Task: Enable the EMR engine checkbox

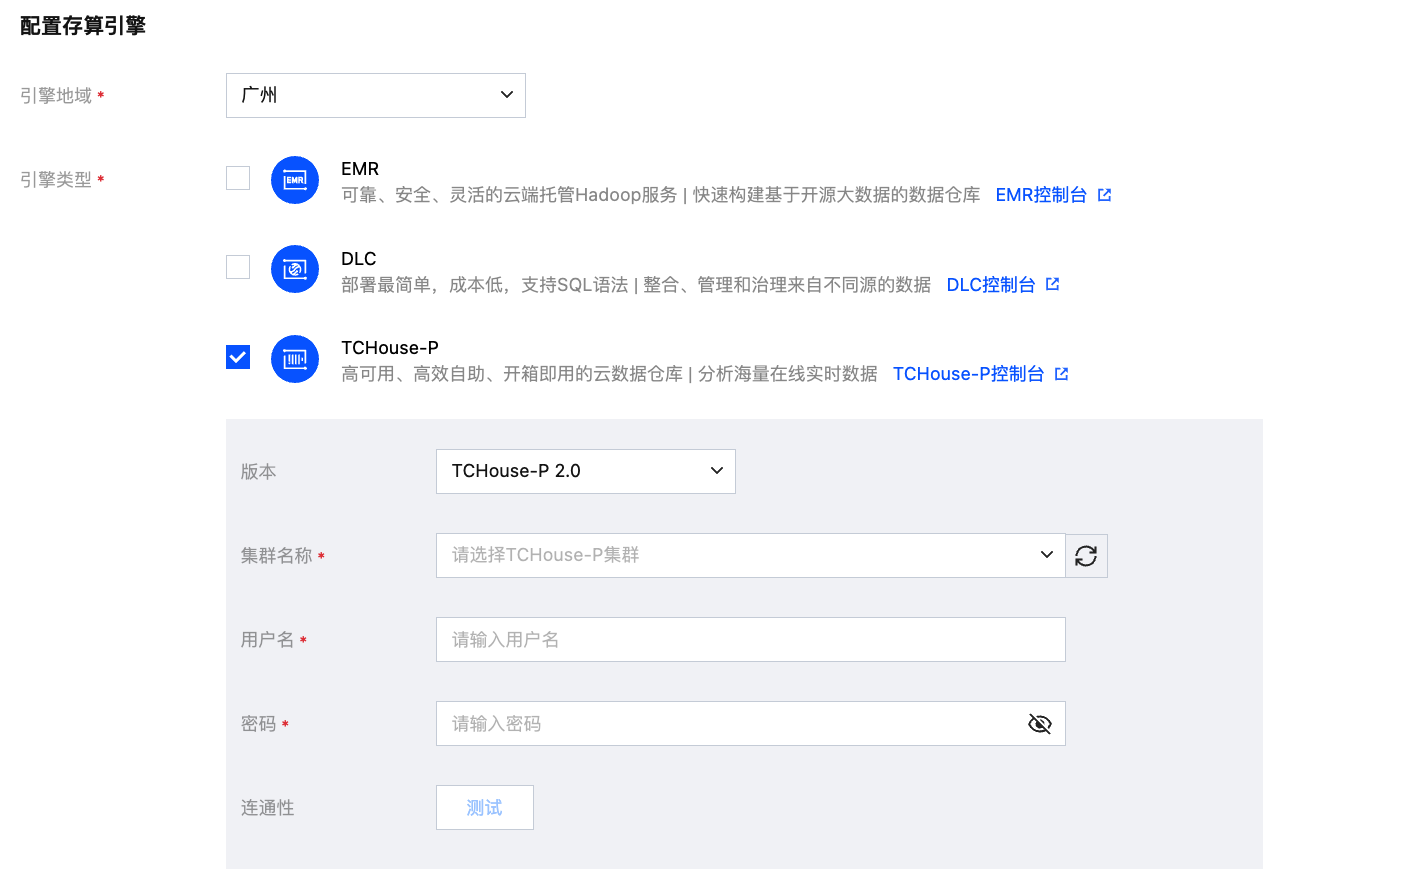Action: pos(238,178)
